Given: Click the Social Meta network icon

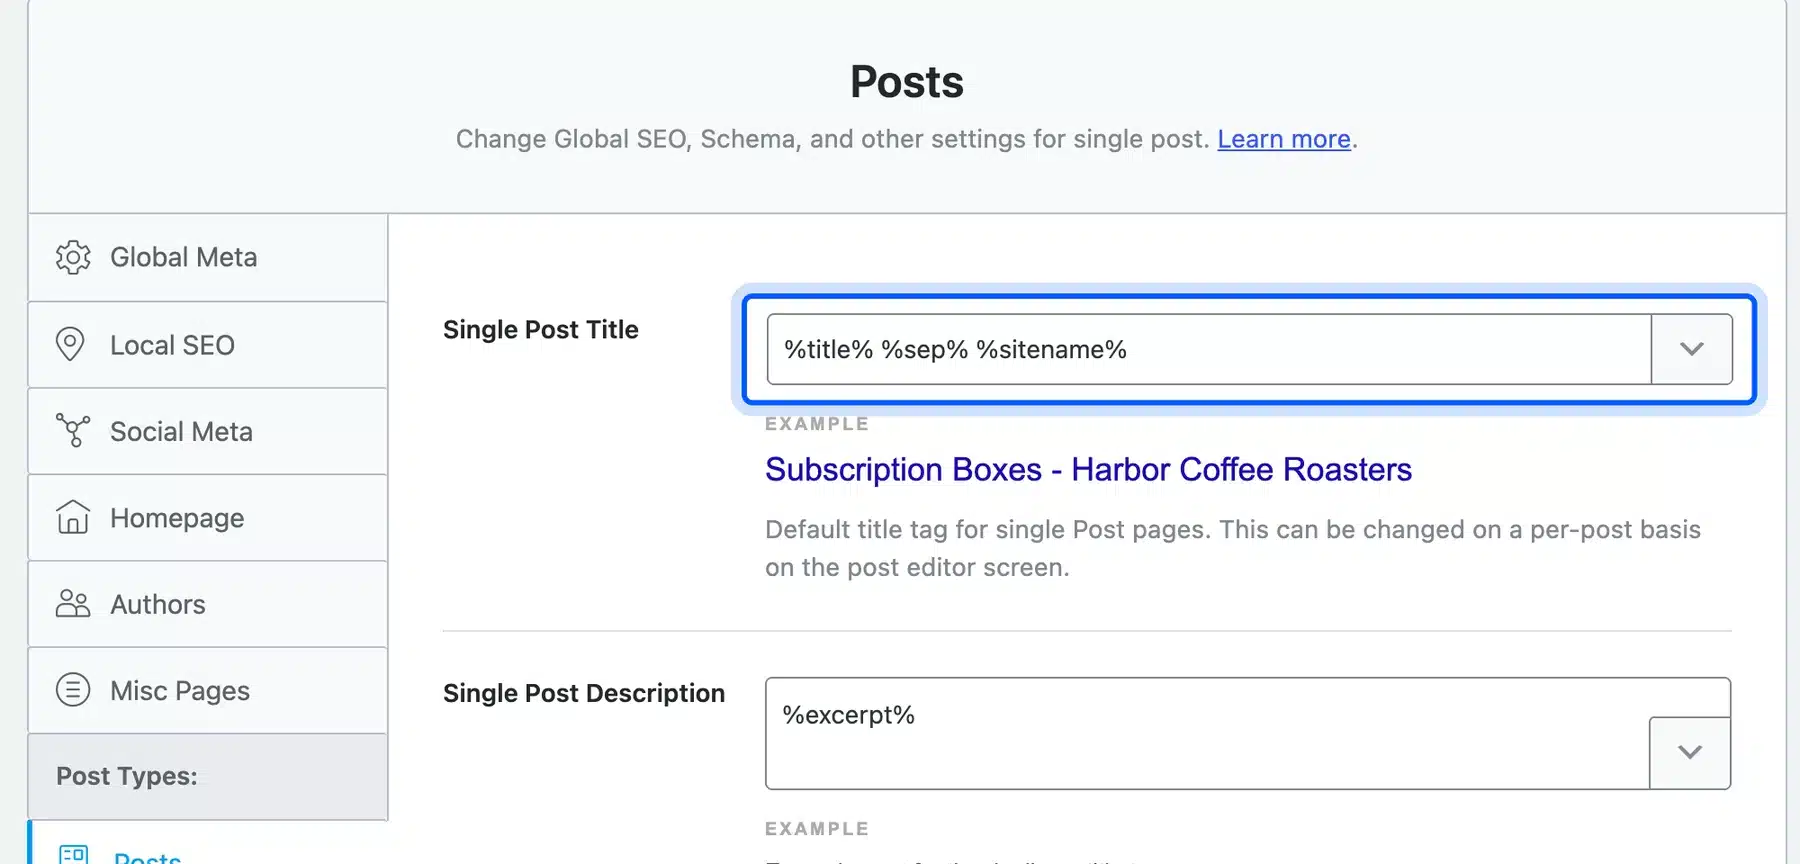Looking at the screenshot, I should point(73,431).
